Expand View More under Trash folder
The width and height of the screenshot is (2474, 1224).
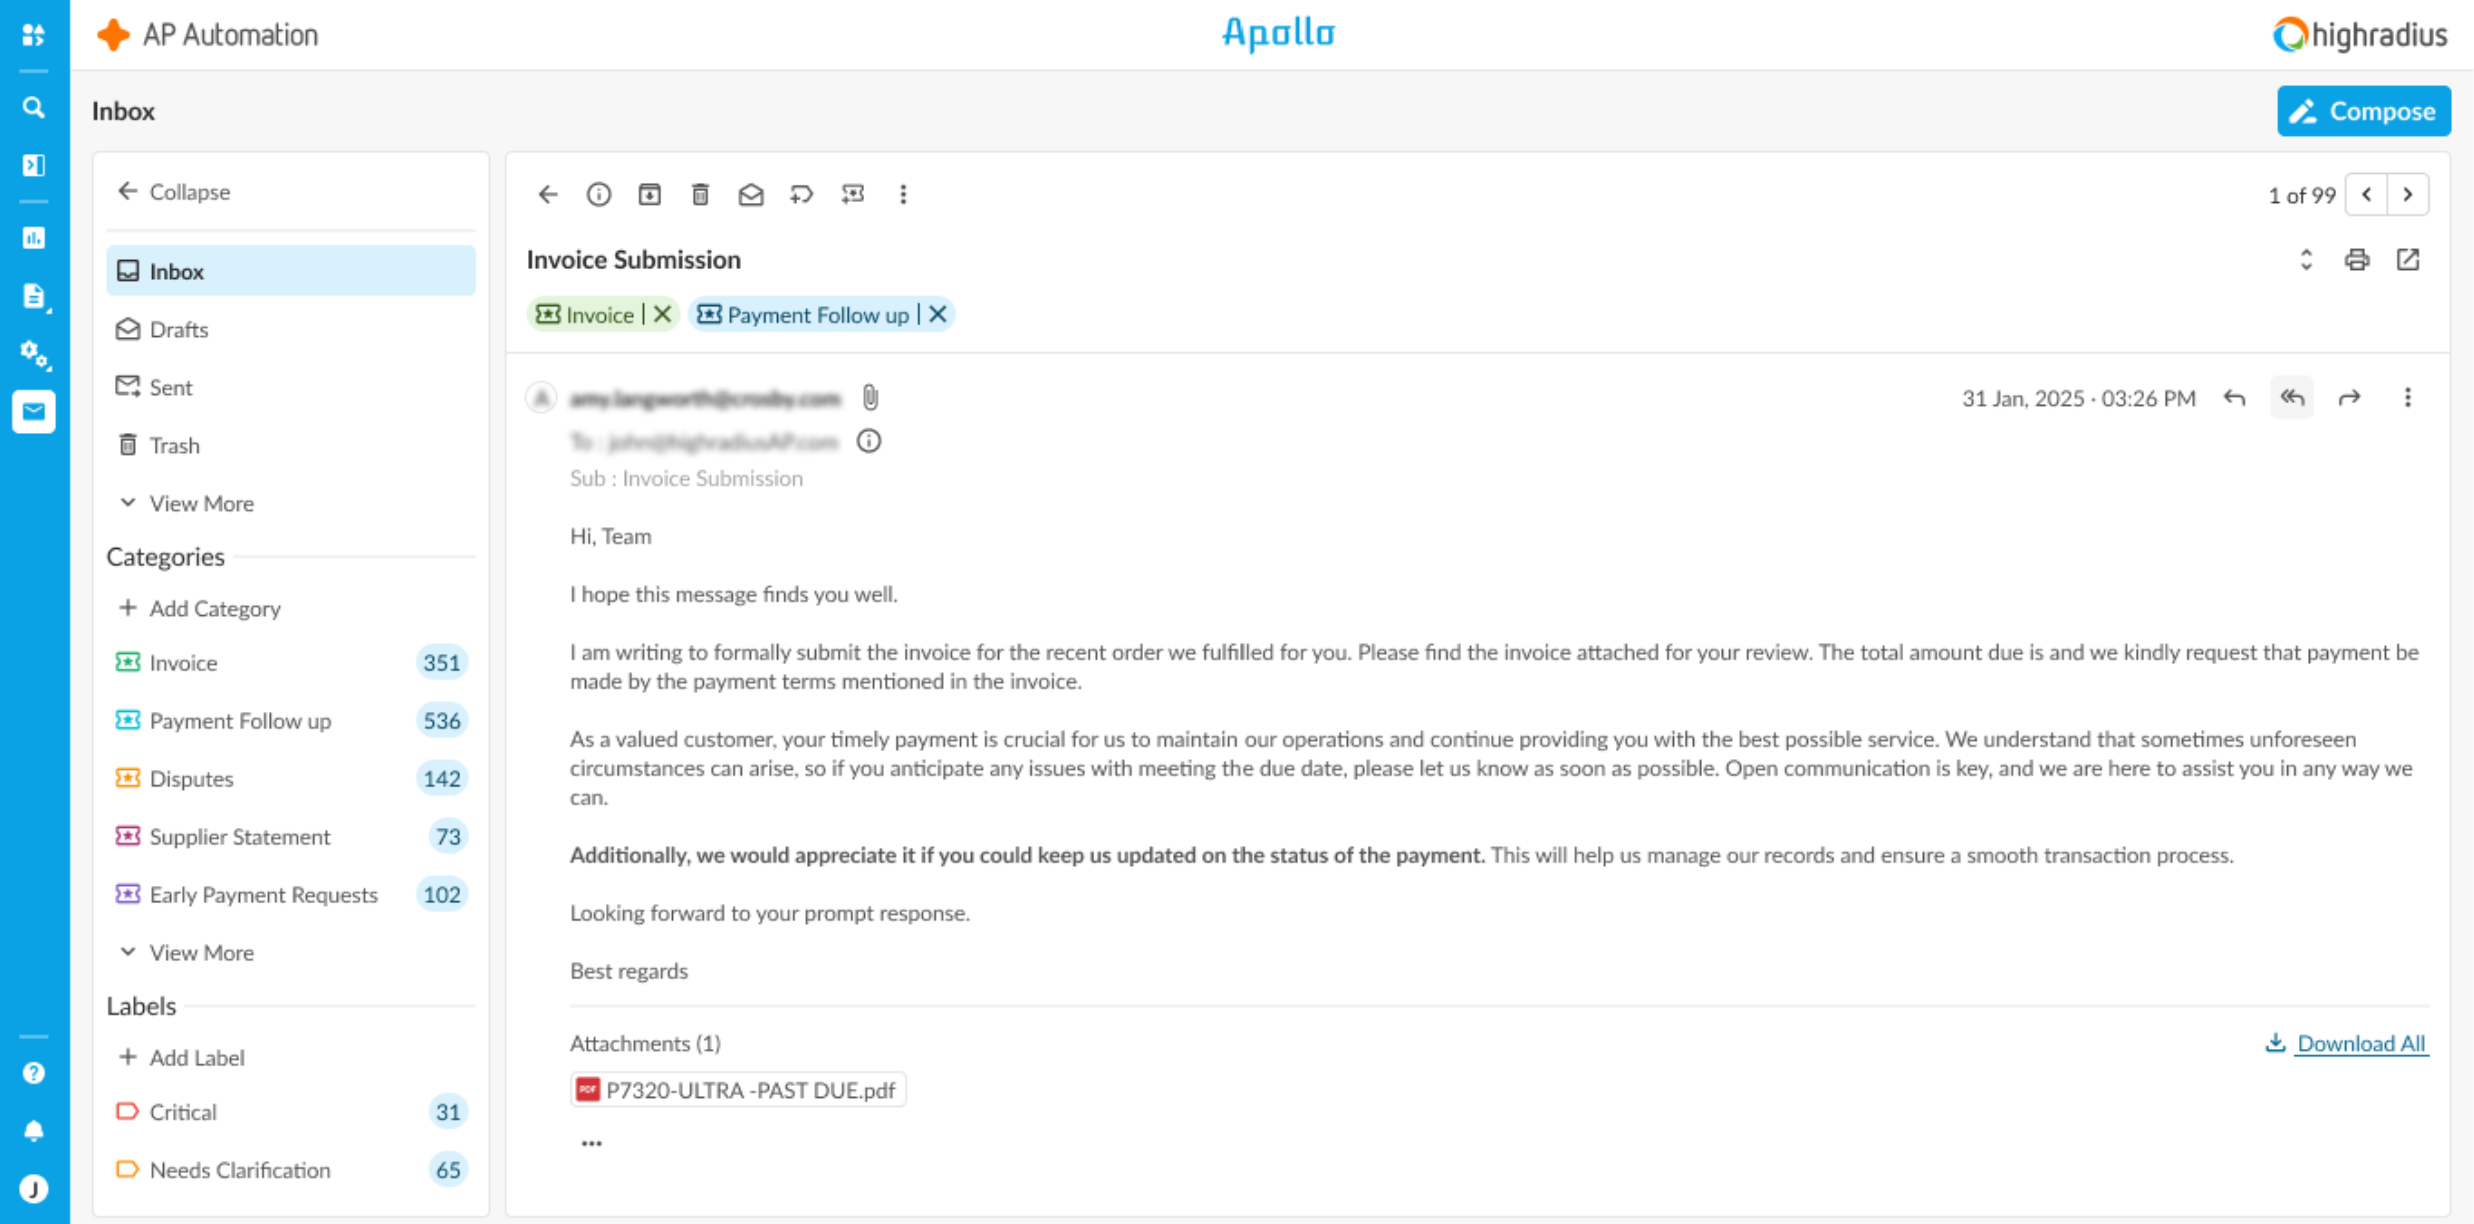(187, 503)
